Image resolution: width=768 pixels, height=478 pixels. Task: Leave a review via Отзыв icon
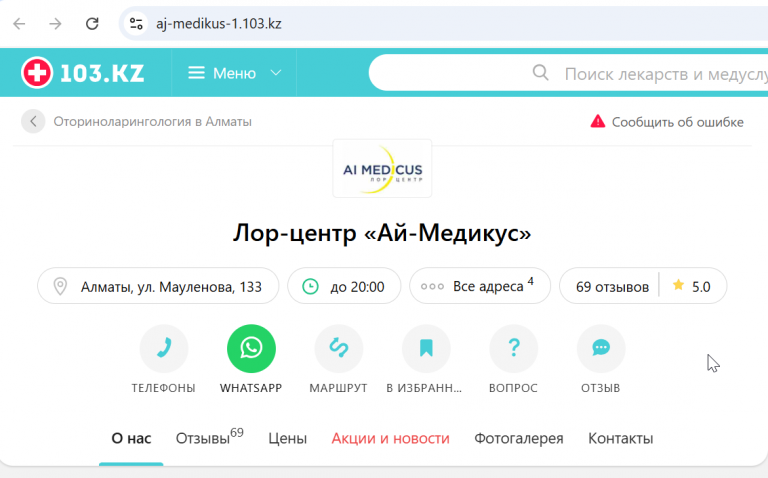(601, 348)
